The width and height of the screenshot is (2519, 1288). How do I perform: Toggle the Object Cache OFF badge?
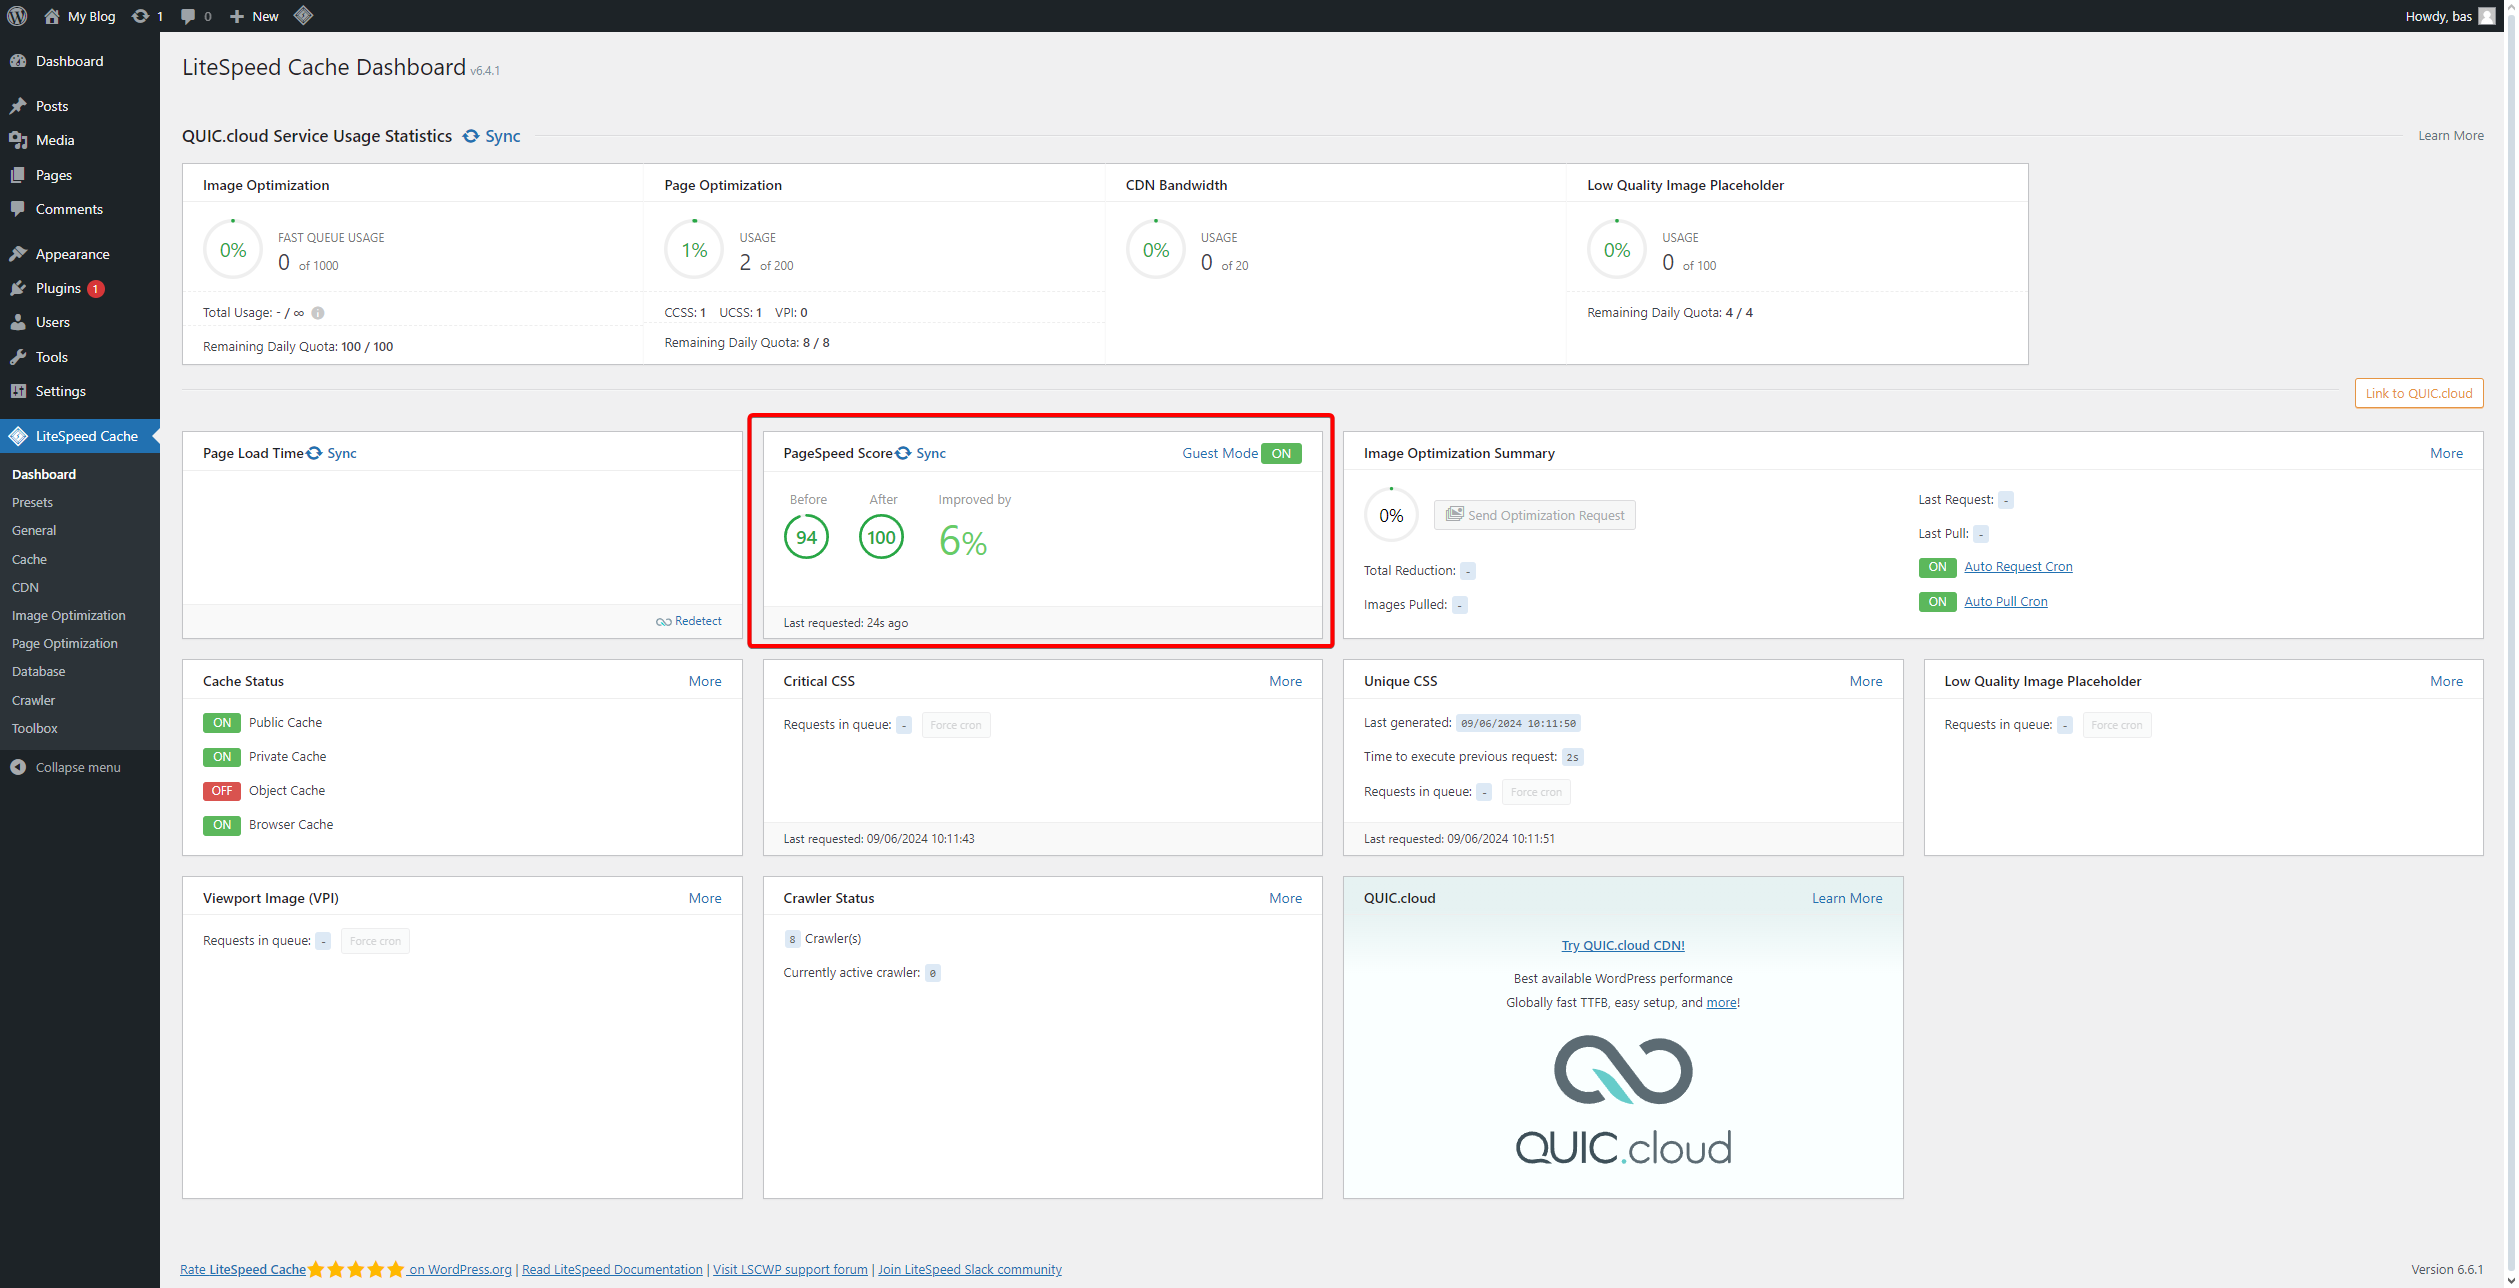[x=221, y=791]
